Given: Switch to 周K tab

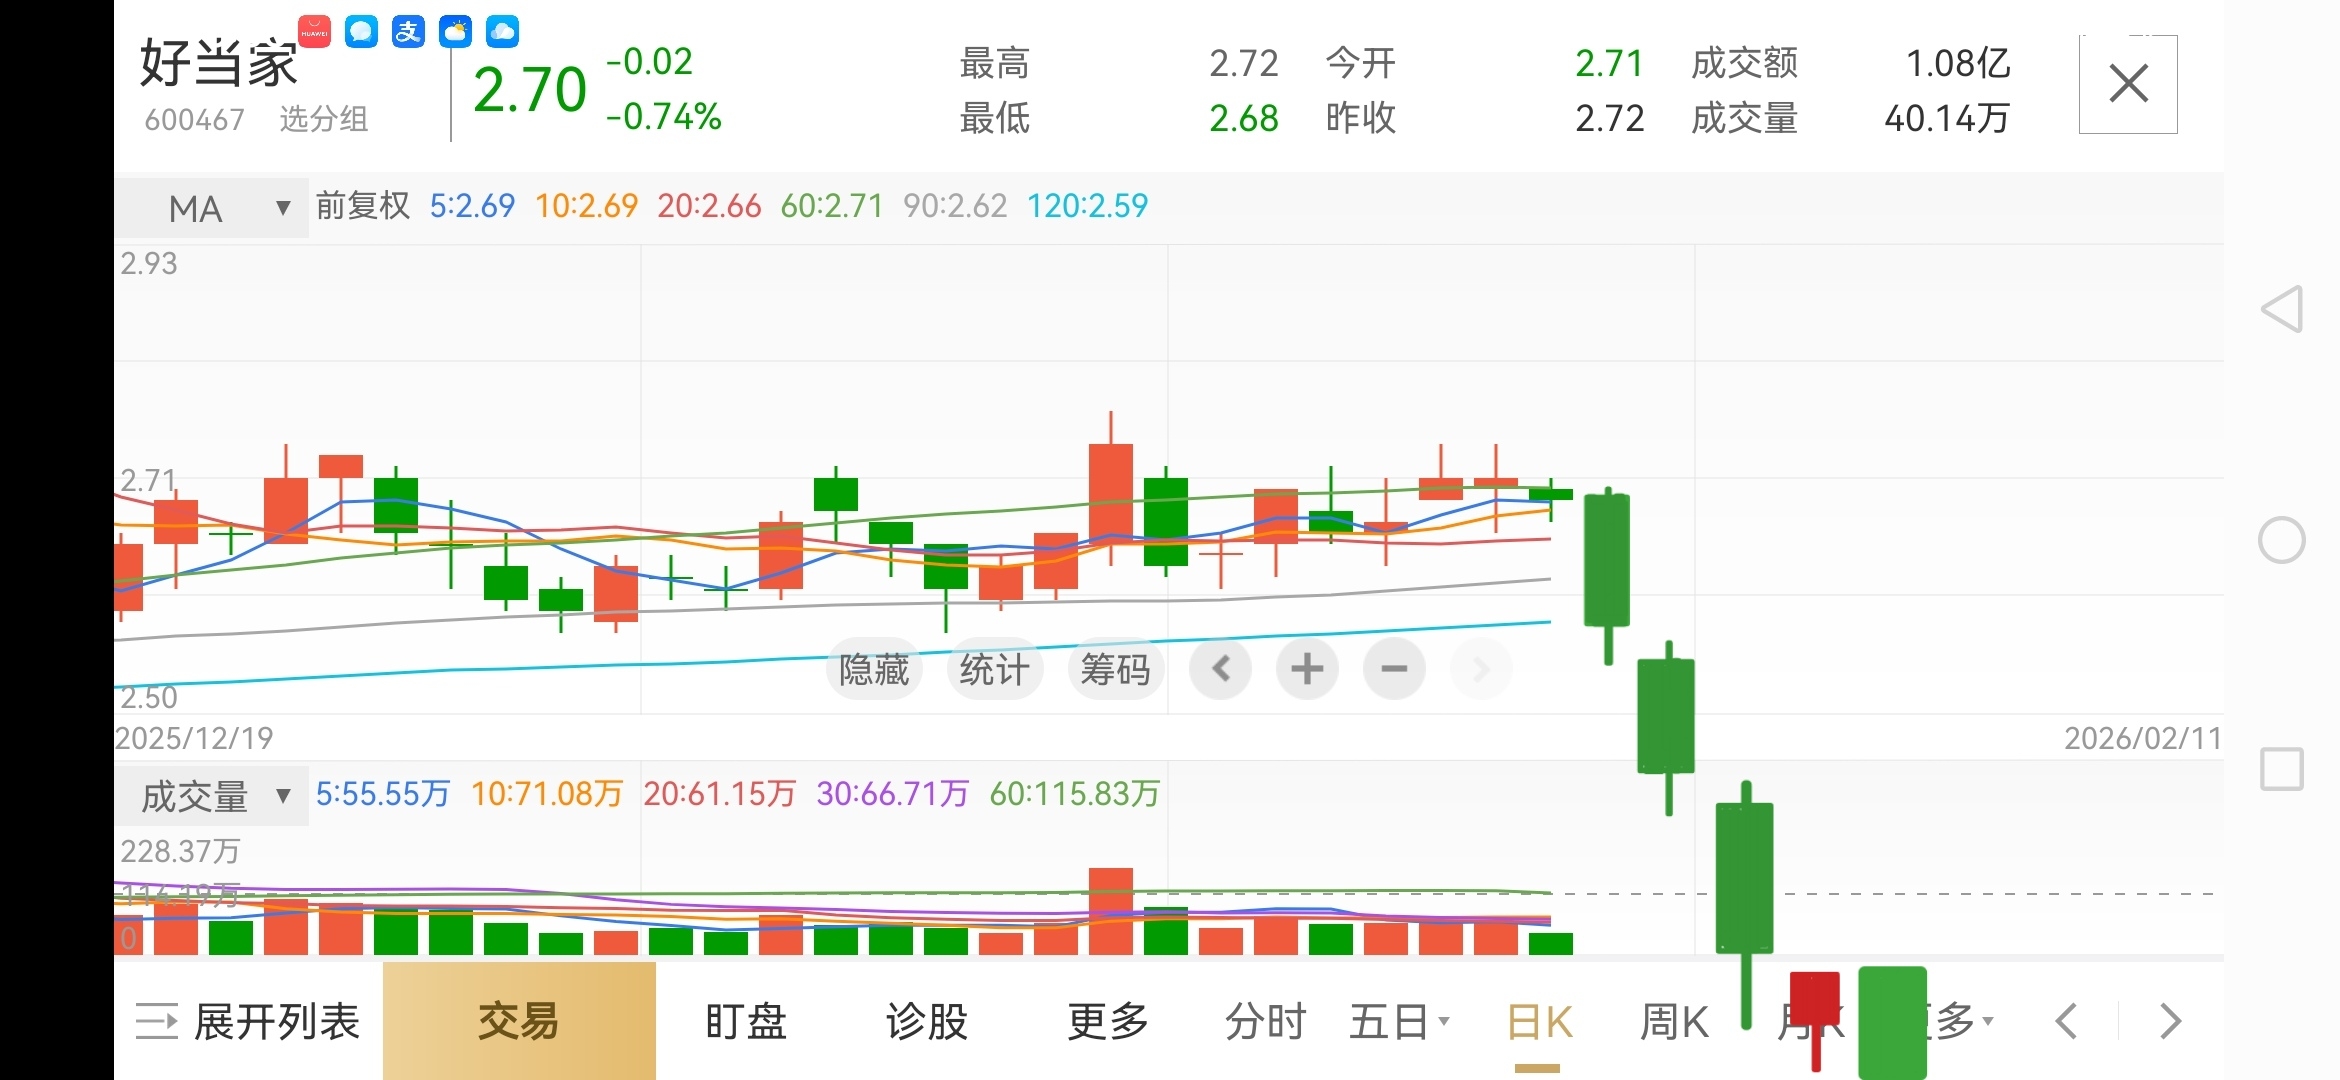Looking at the screenshot, I should 1674,1021.
